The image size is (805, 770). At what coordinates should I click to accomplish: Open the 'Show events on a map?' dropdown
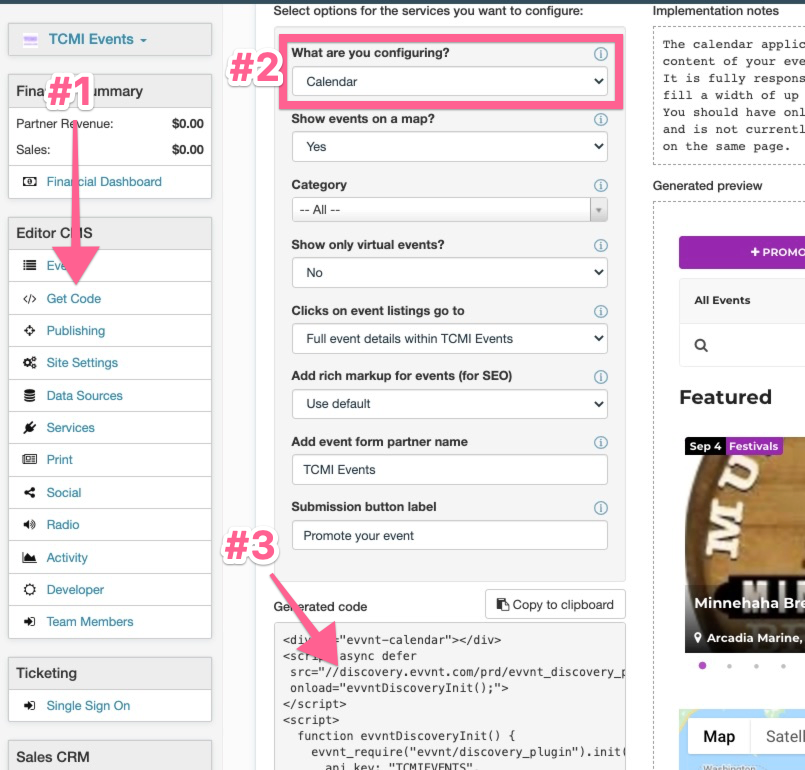(450, 147)
